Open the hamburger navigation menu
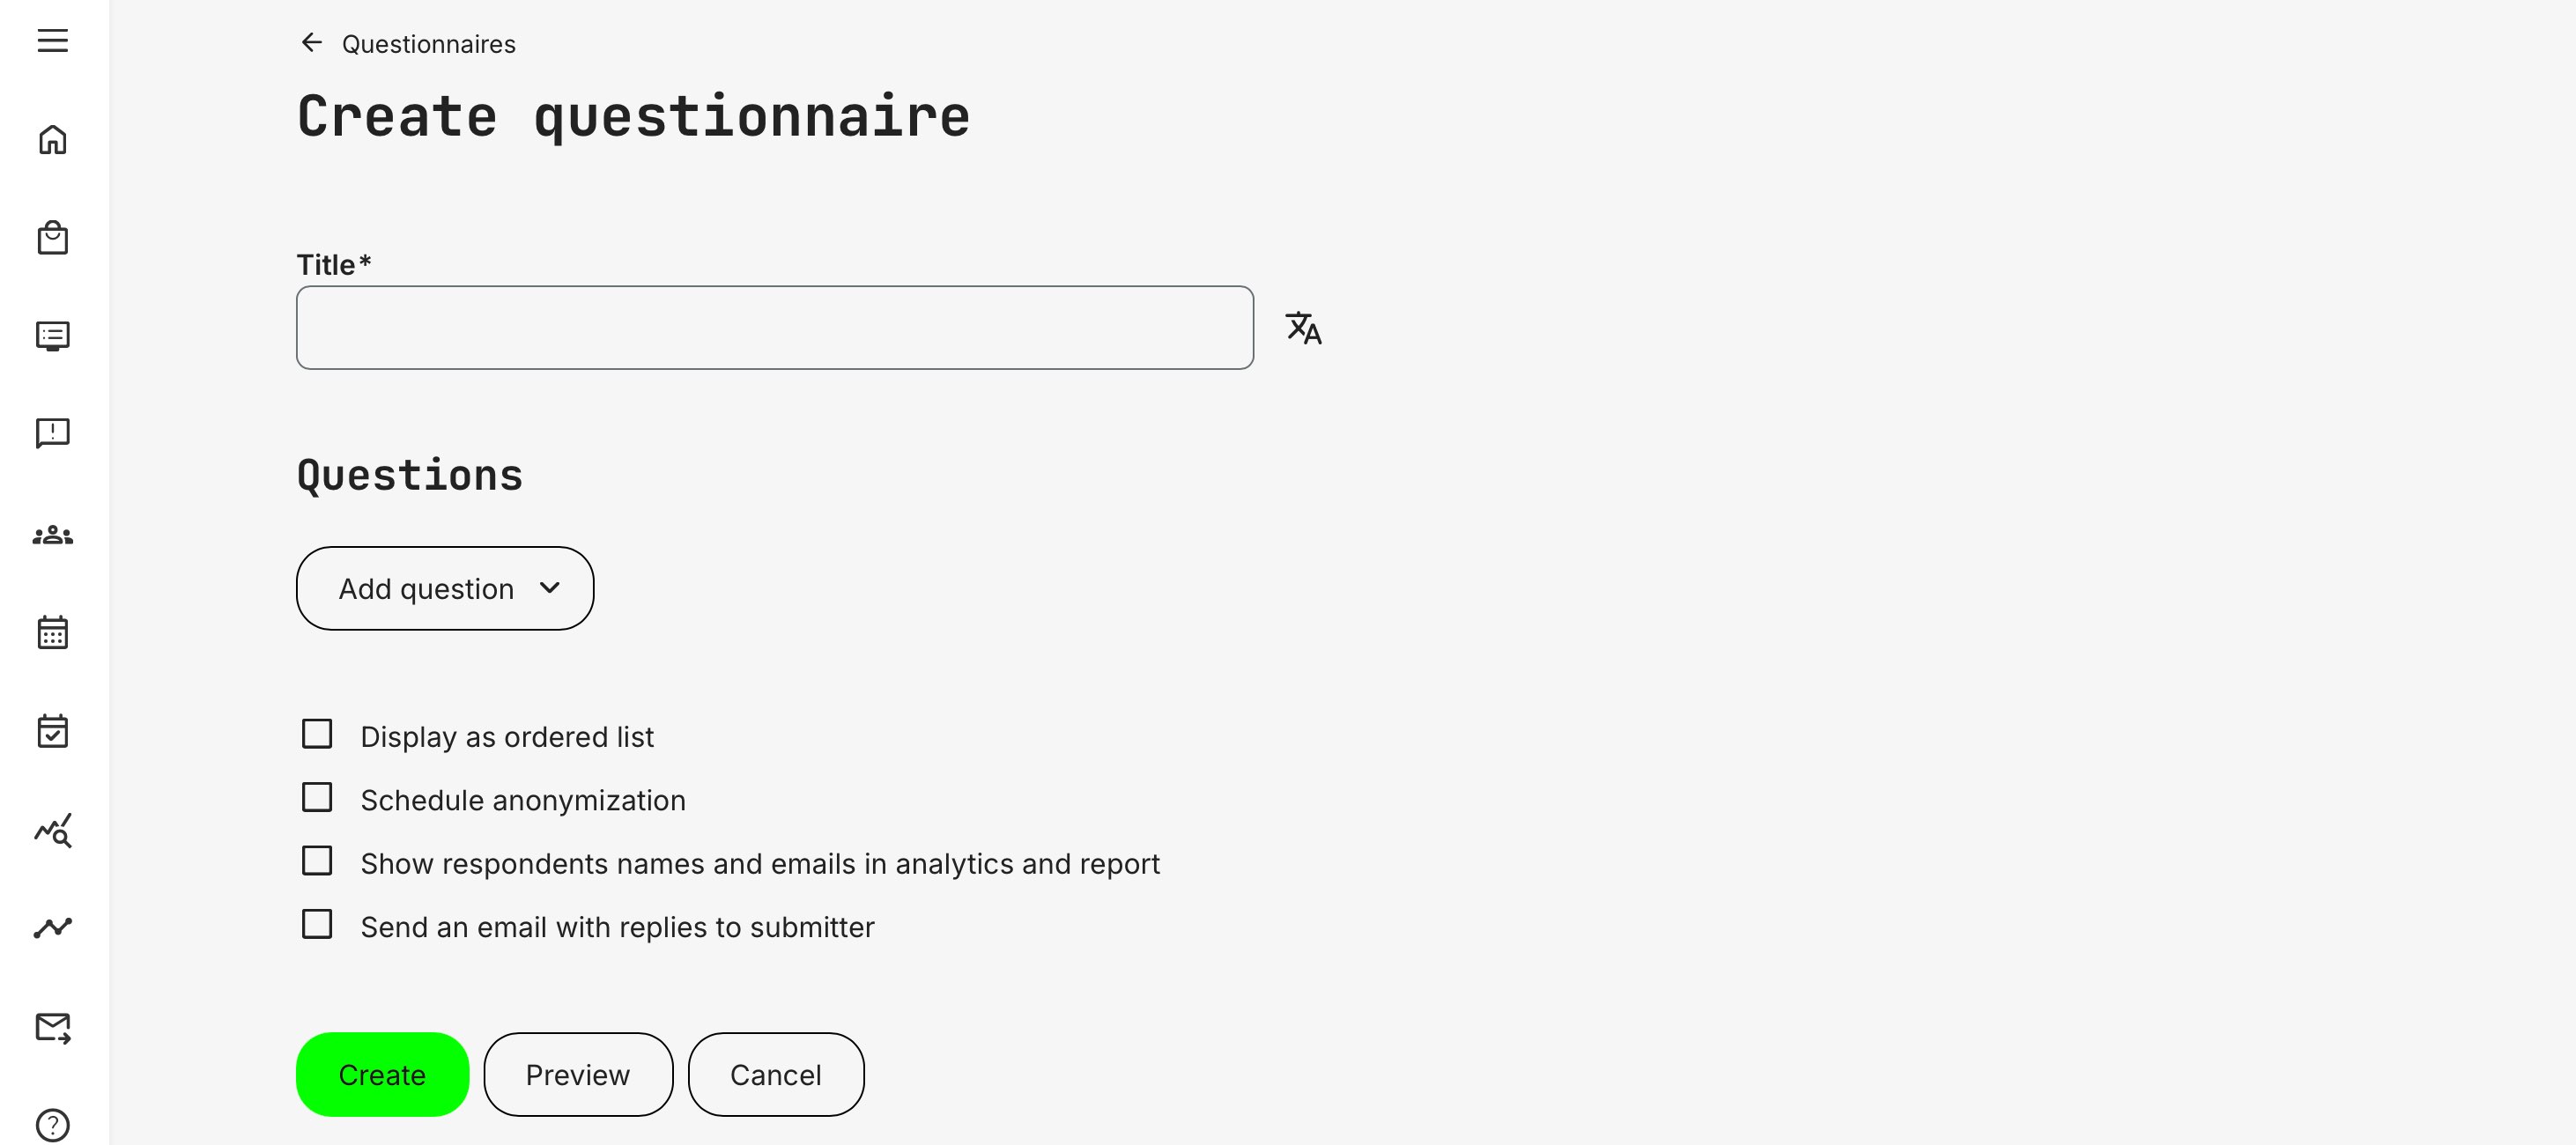The height and width of the screenshot is (1145, 2576). (52, 41)
